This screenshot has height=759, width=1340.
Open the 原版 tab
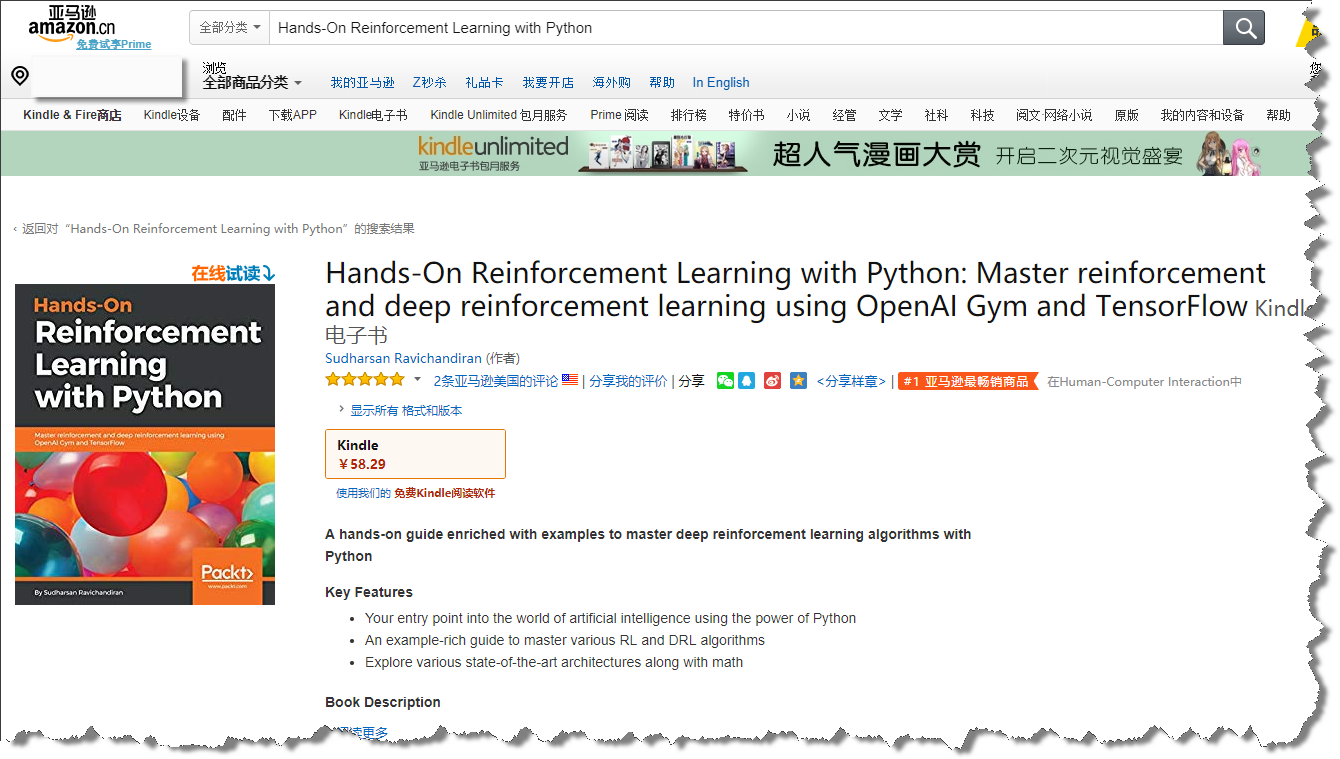pos(1126,115)
